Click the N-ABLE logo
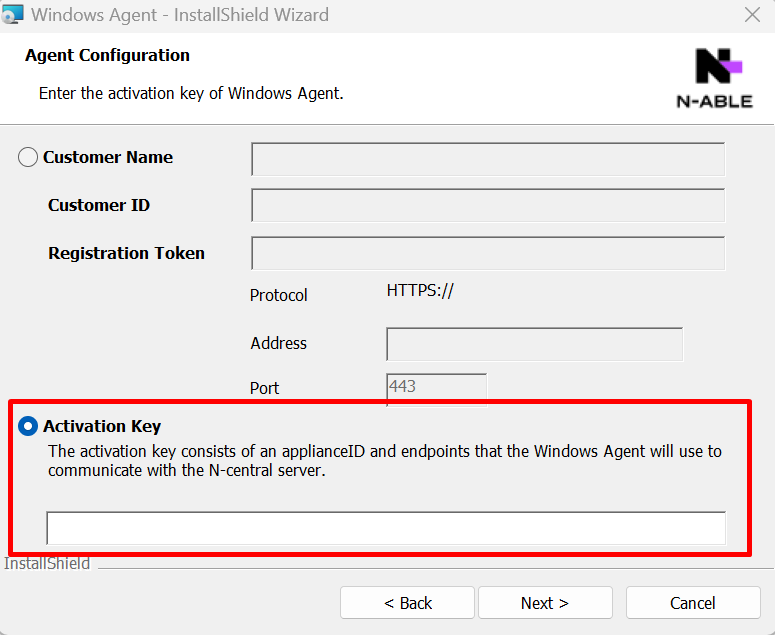Viewport: 775px width, 635px height. (x=715, y=78)
